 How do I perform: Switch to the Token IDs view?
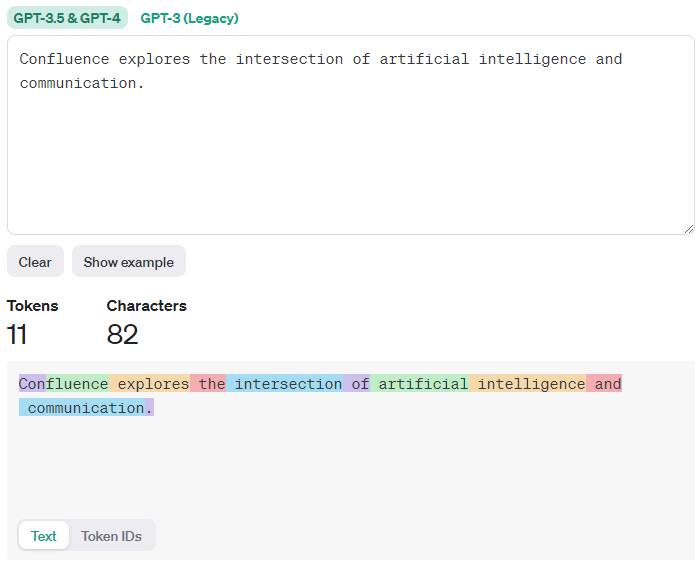[x=111, y=536]
